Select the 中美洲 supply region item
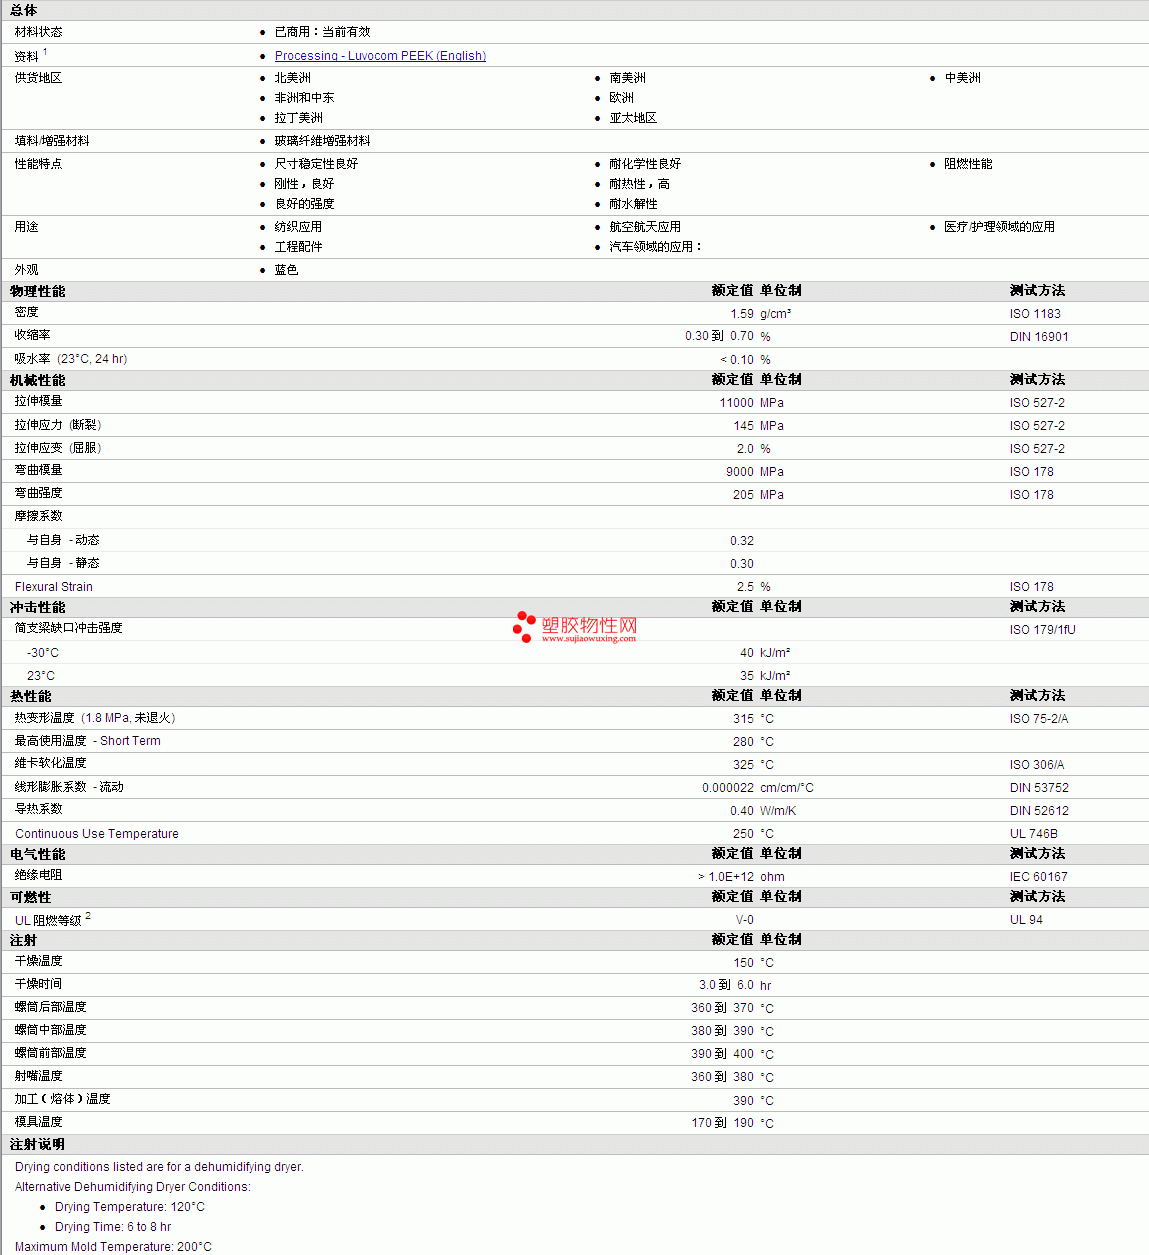 point(963,78)
